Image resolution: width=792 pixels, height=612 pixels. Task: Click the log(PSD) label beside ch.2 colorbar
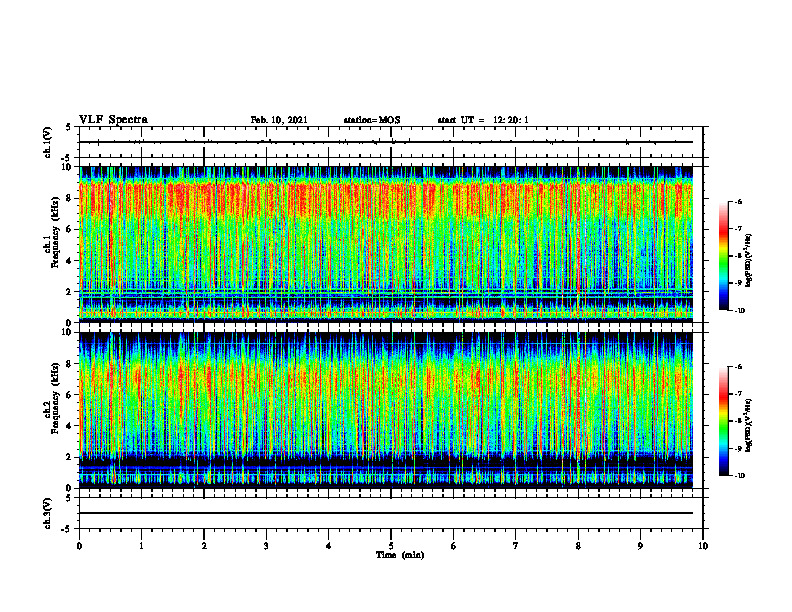coord(749,425)
